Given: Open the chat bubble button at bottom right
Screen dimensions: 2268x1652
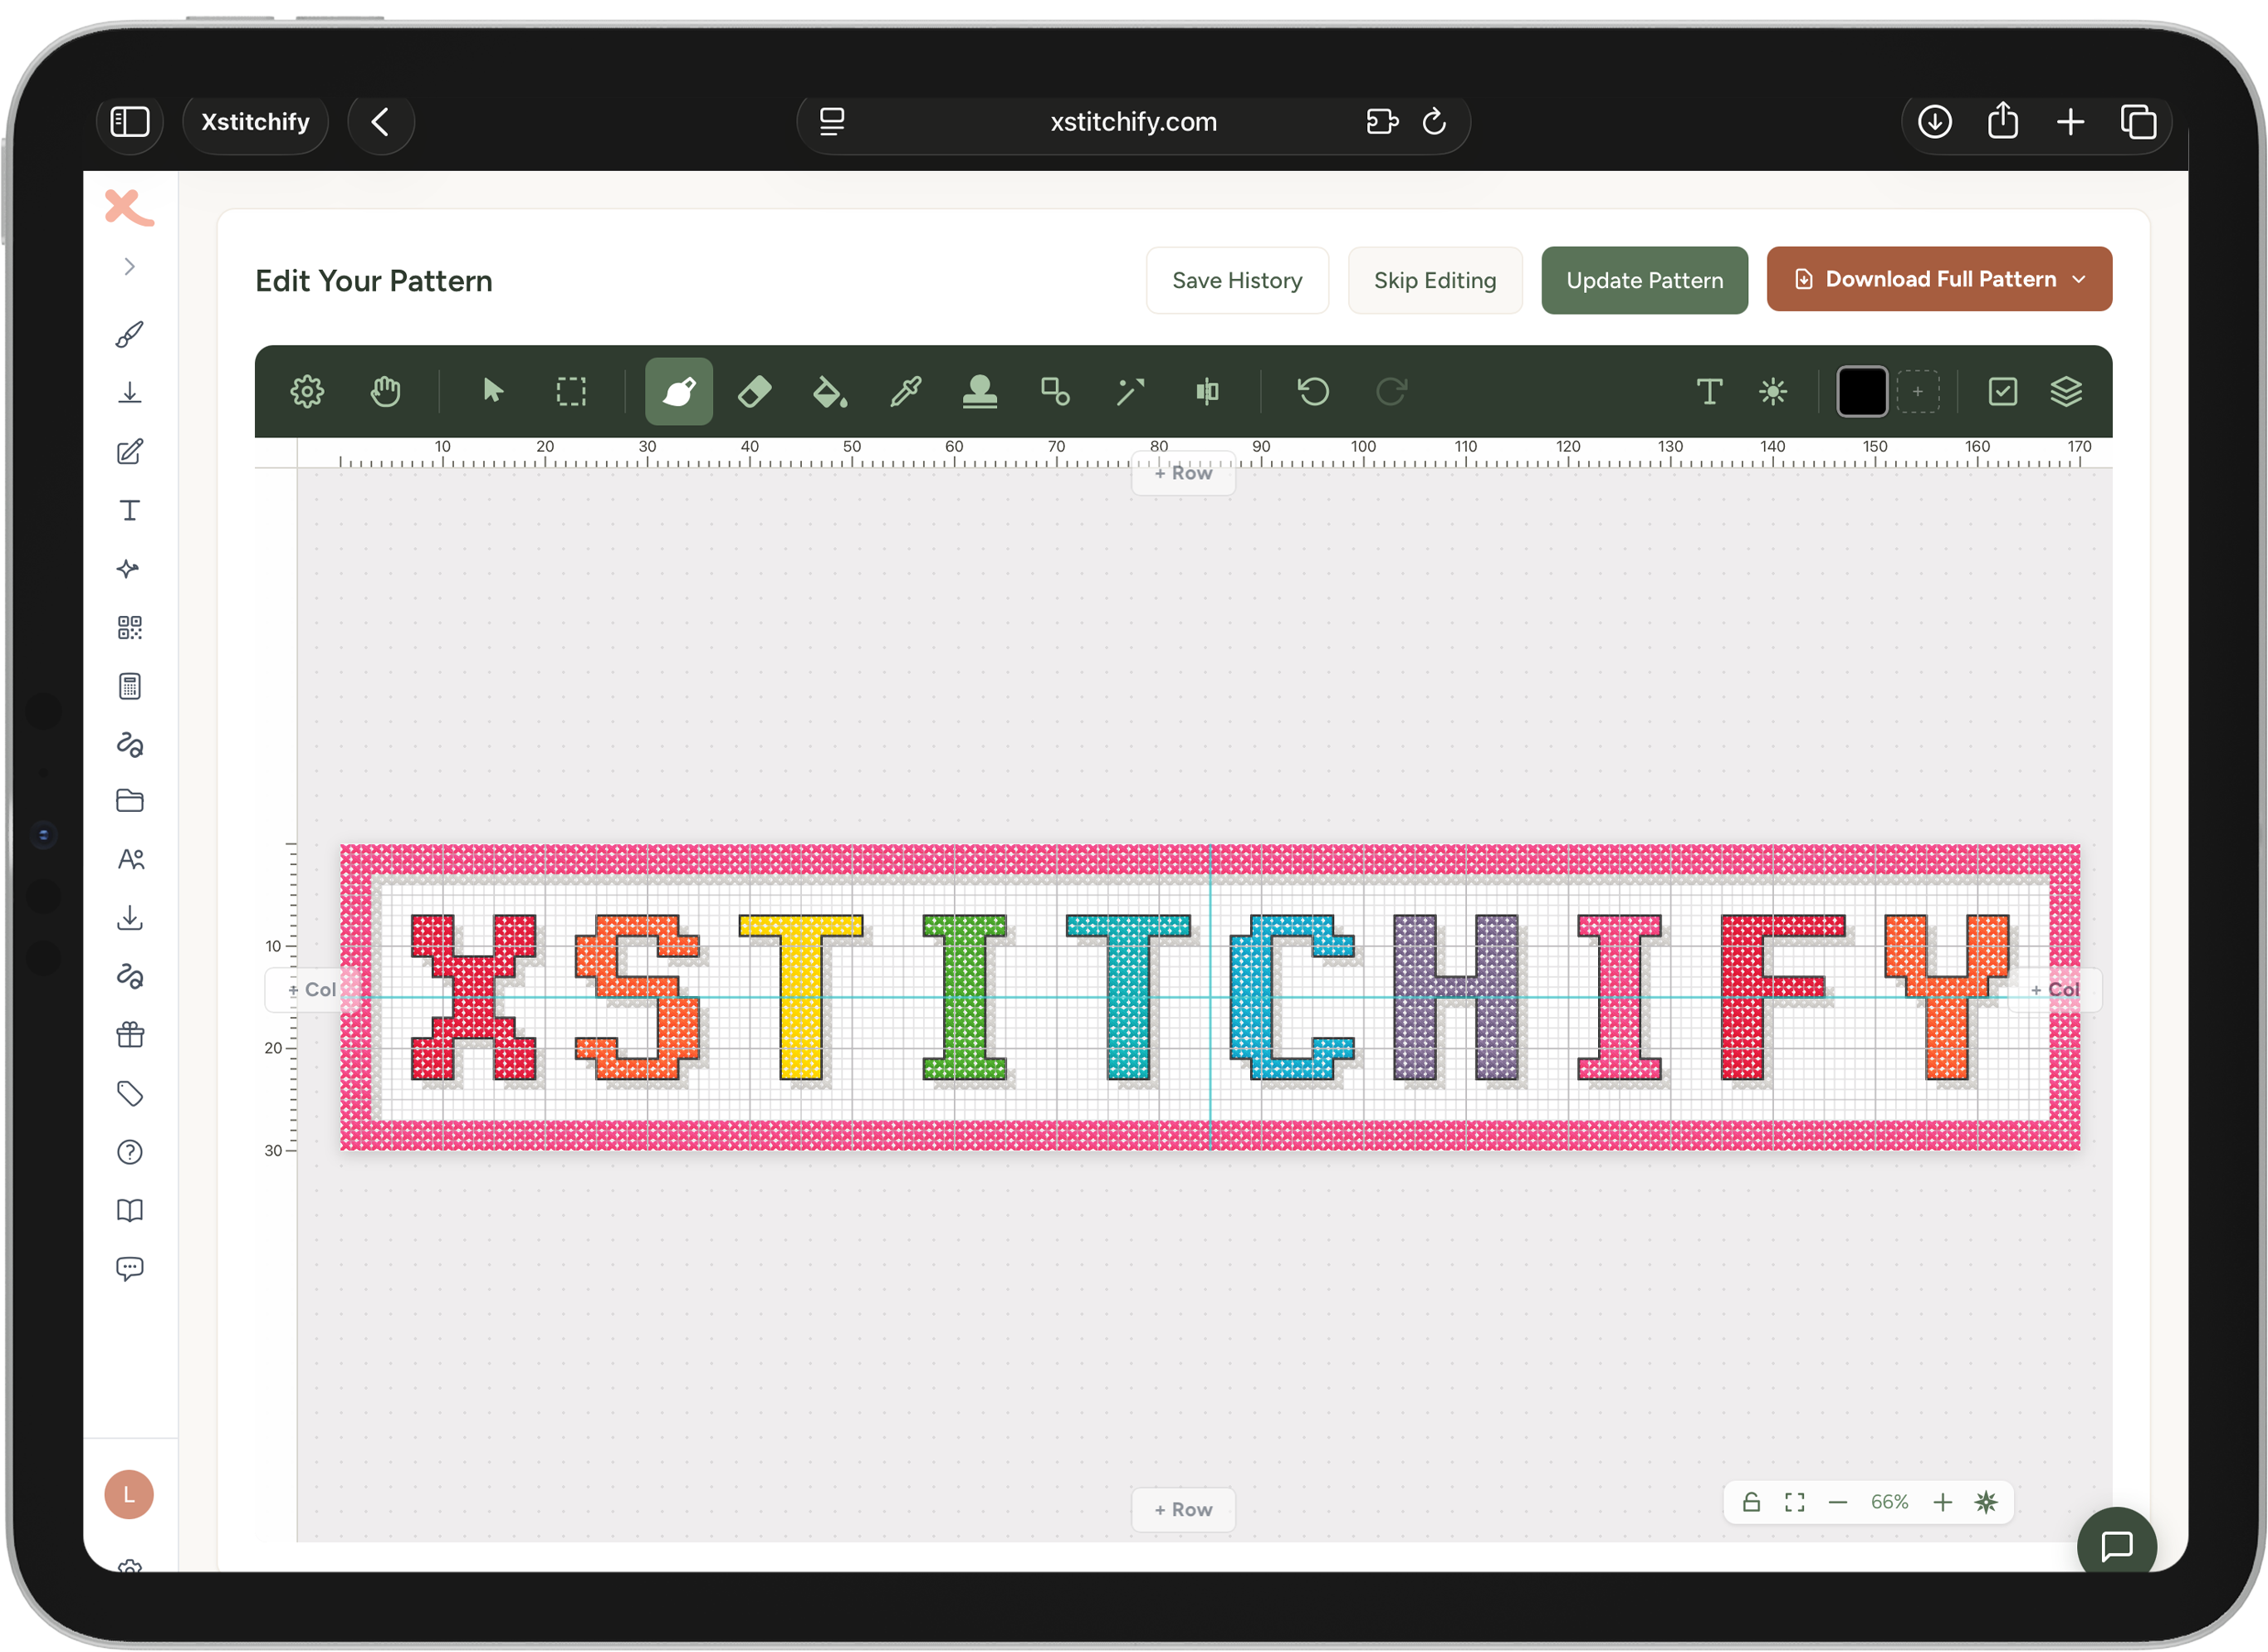Looking at the screenshot, I should click(2117, 1545).
